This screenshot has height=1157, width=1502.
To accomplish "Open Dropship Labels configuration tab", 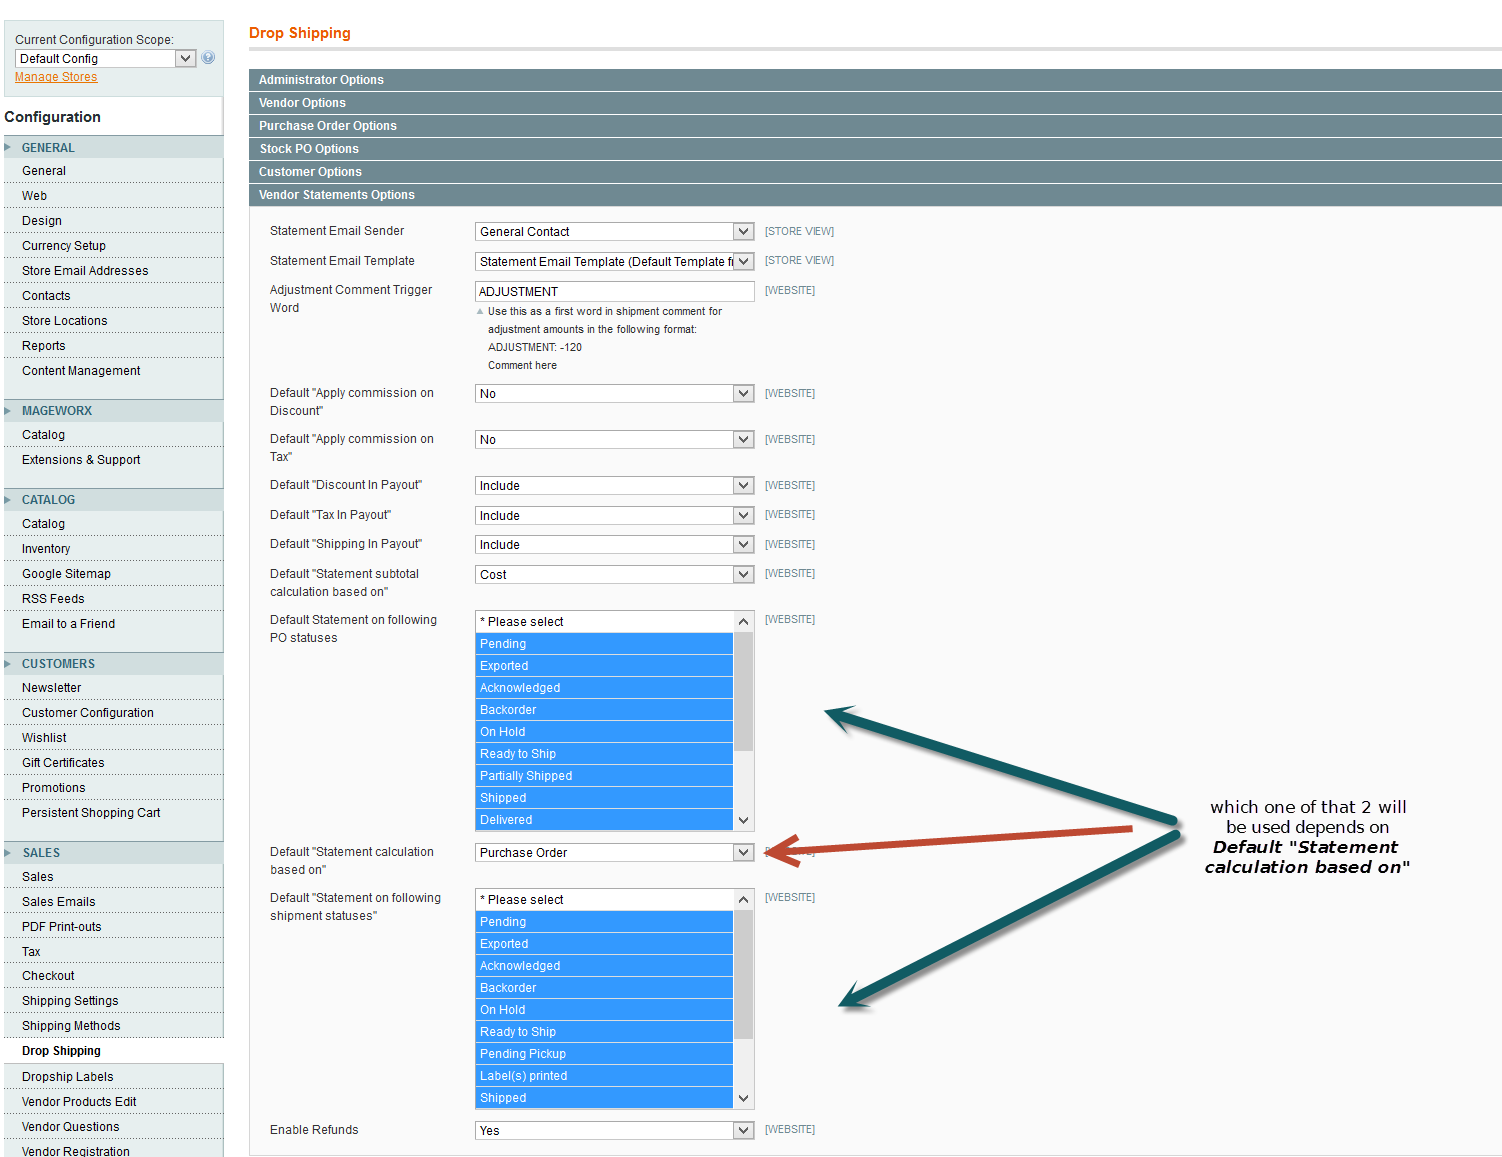I will point(68,1077).
